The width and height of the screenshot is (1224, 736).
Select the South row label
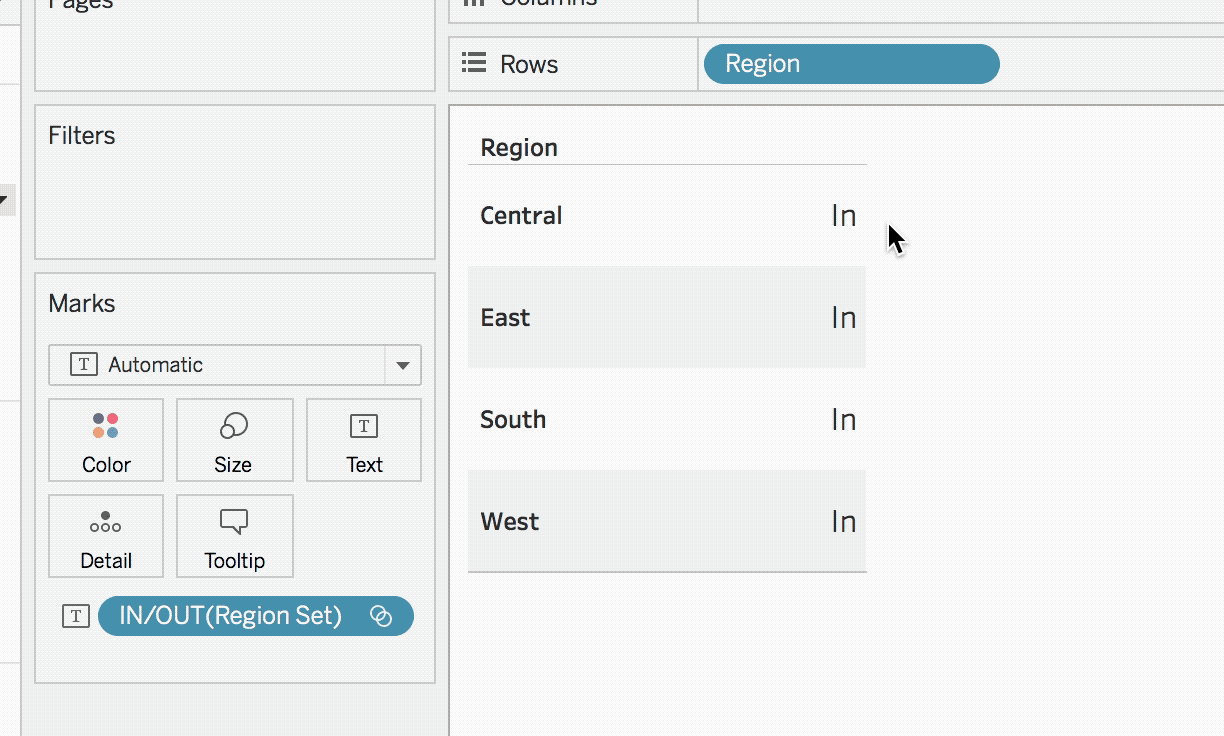click(513, 420)
